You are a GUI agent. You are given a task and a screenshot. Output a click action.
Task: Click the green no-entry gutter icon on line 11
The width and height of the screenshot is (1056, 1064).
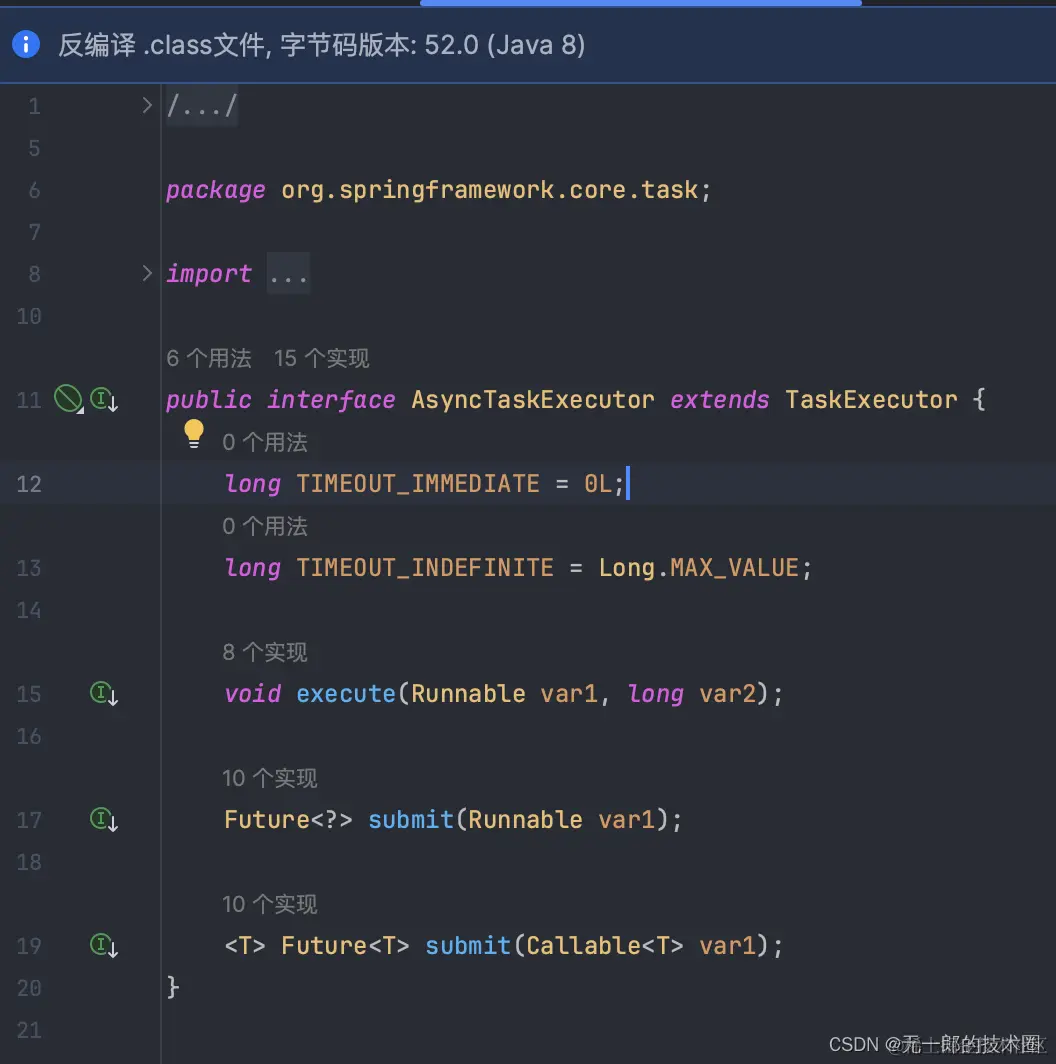(x=68, y=399)
